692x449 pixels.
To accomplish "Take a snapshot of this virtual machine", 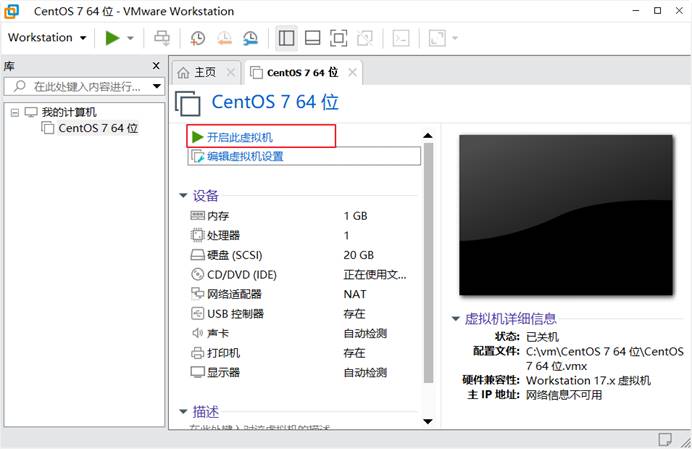I will (x=197, y=38).
